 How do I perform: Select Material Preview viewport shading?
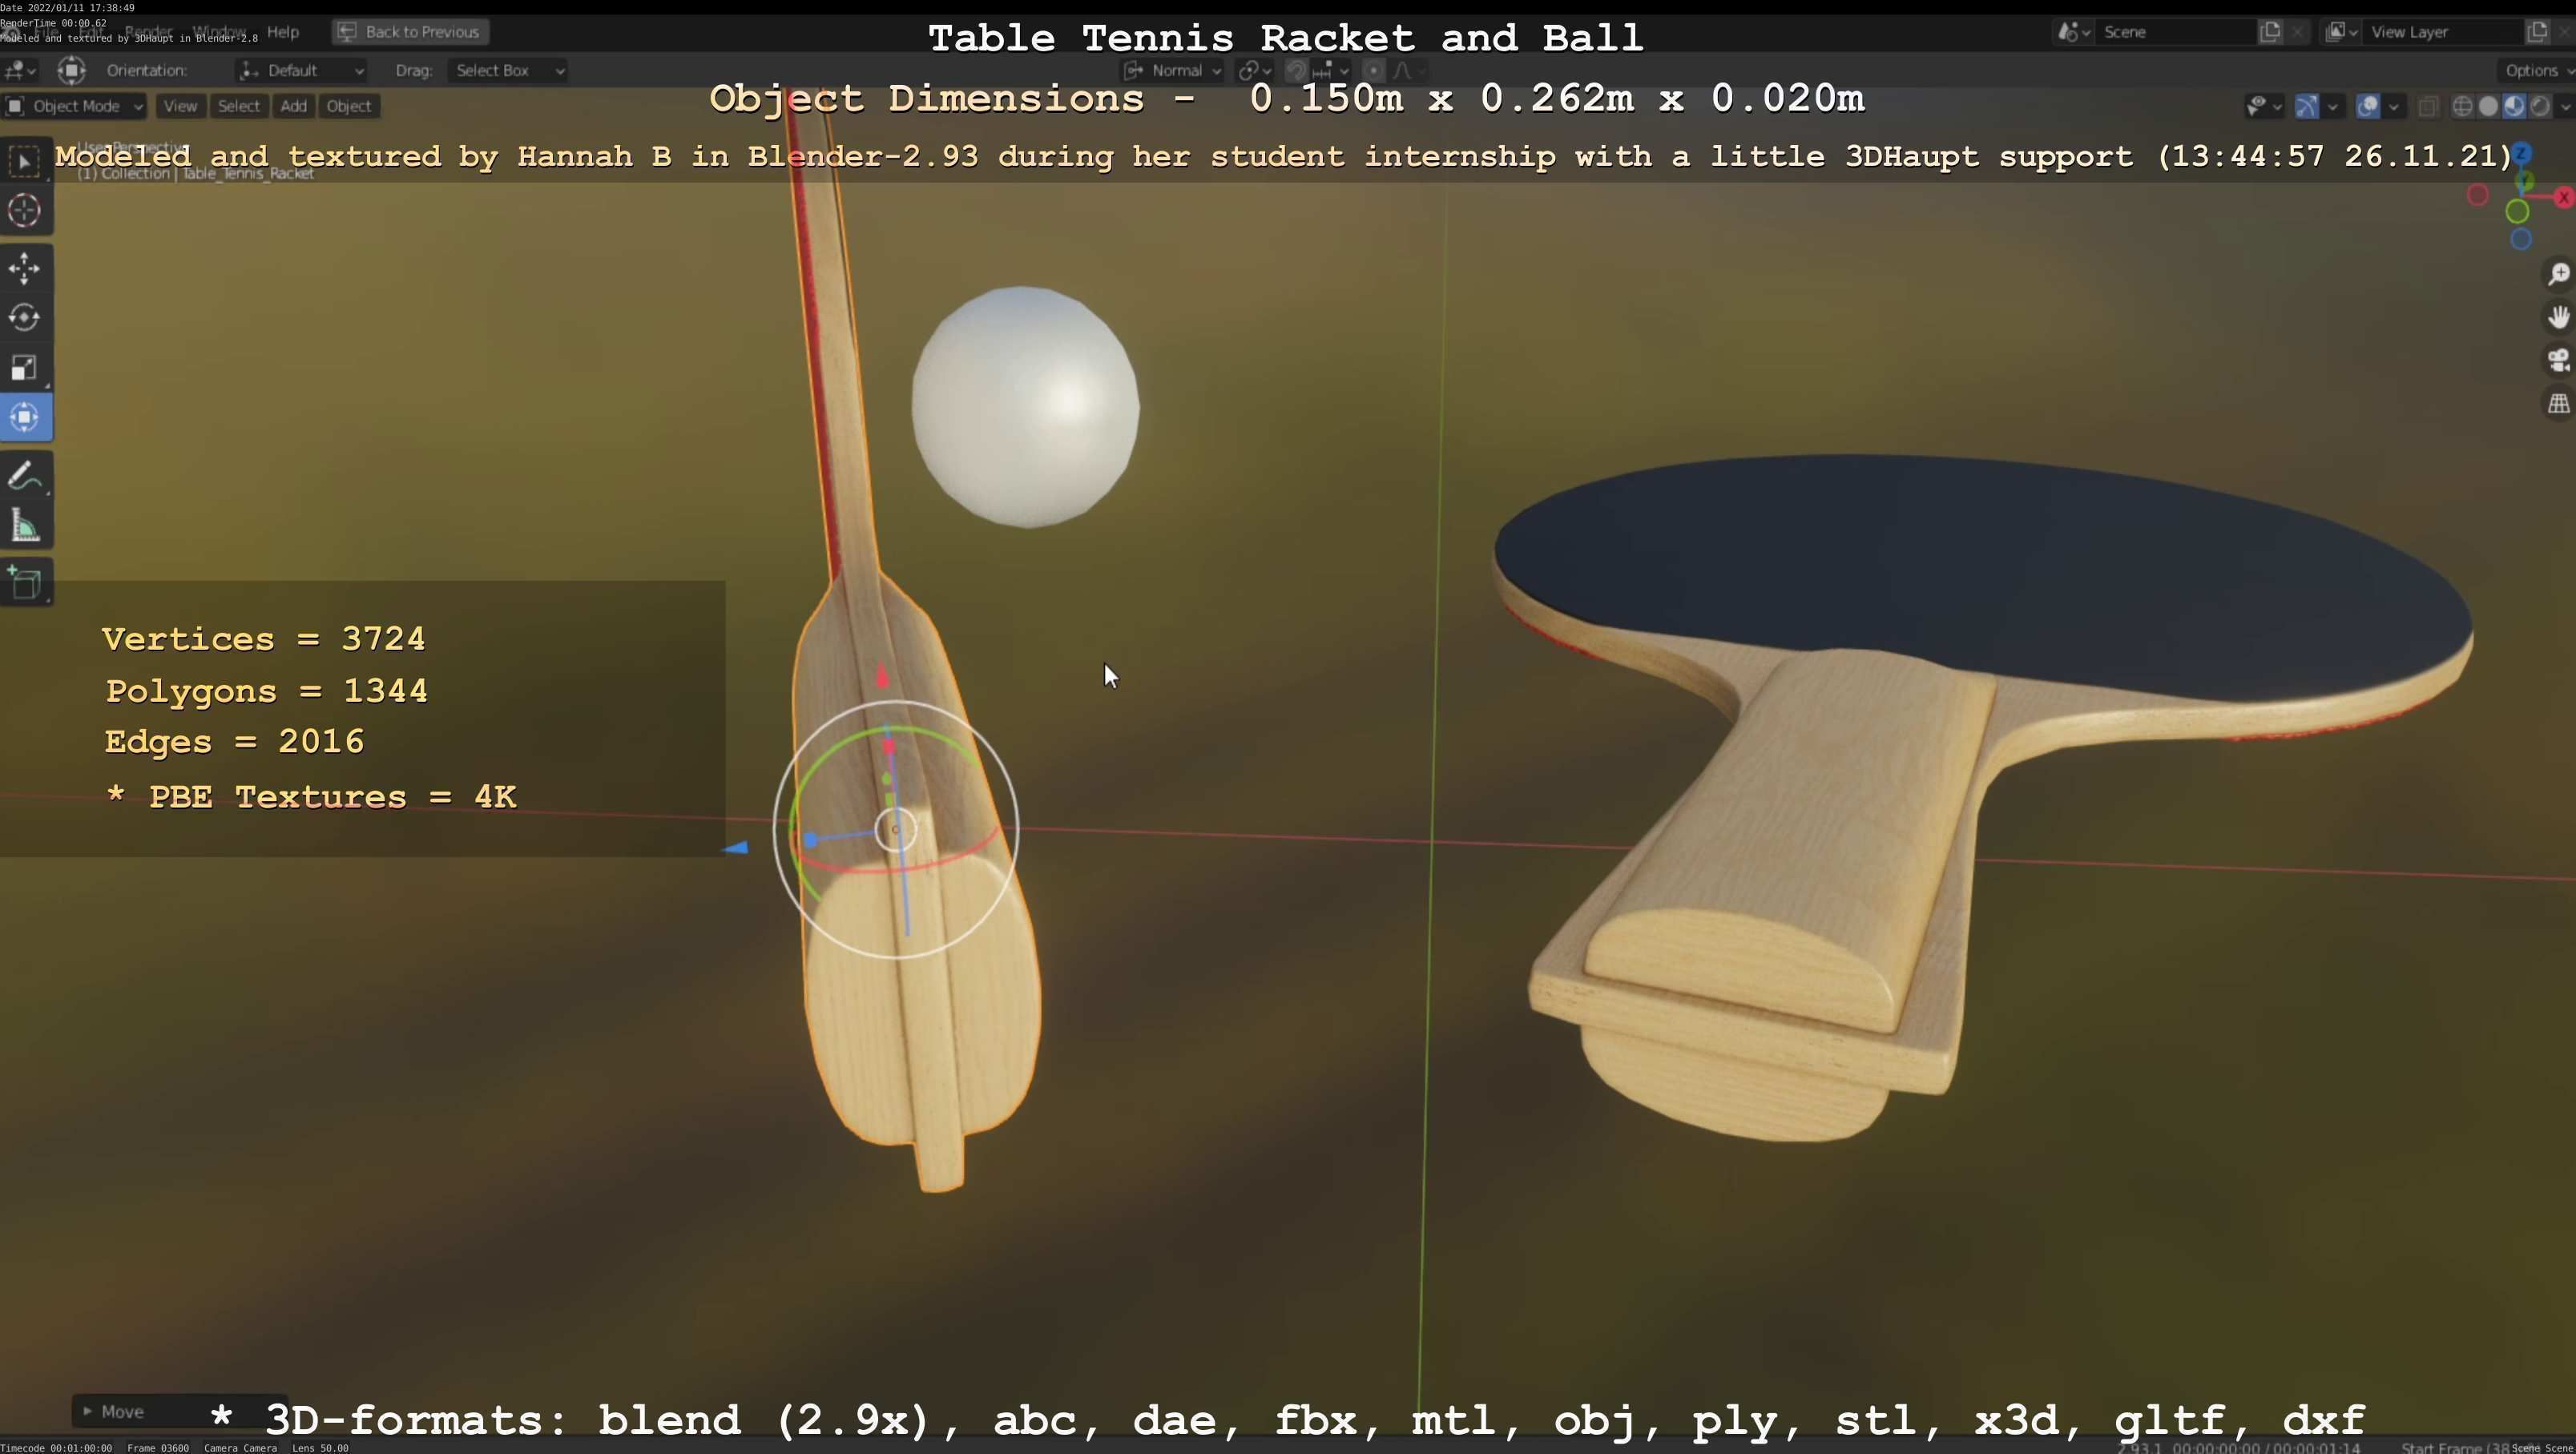coord(2514,106)
